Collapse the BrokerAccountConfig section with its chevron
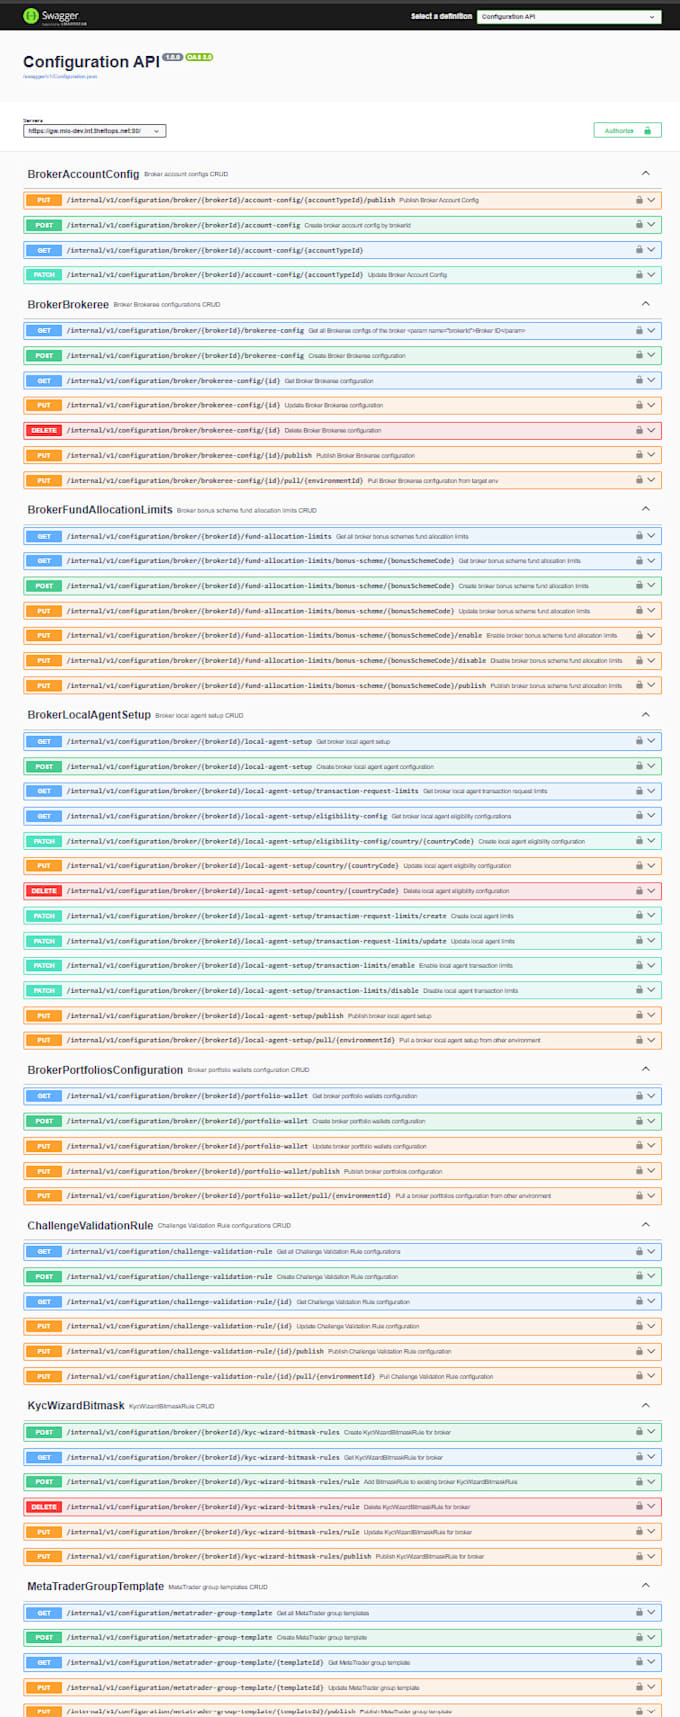The width and height of the screenshot is (680, 1717). click(x=645, y=174)
